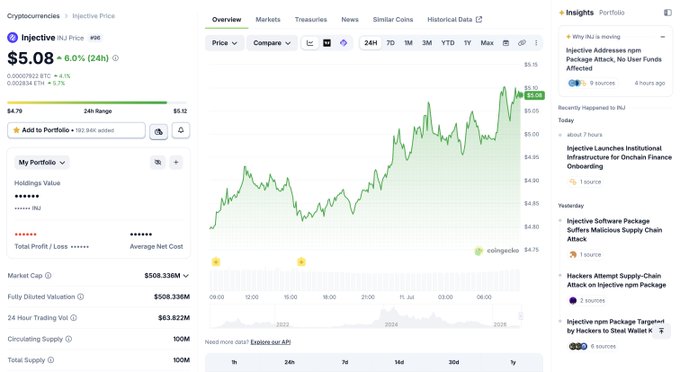Click the 2 sources text
Image resolution: width=680 pixels, height=372 pixels.
click(592, 300)
